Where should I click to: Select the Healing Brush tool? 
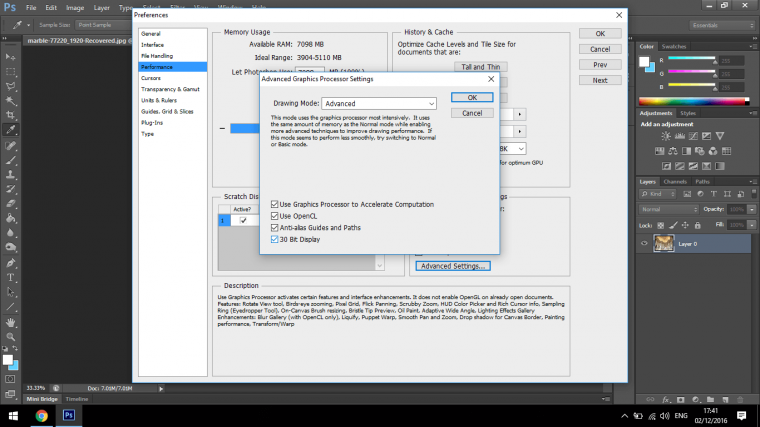(10, 145)
